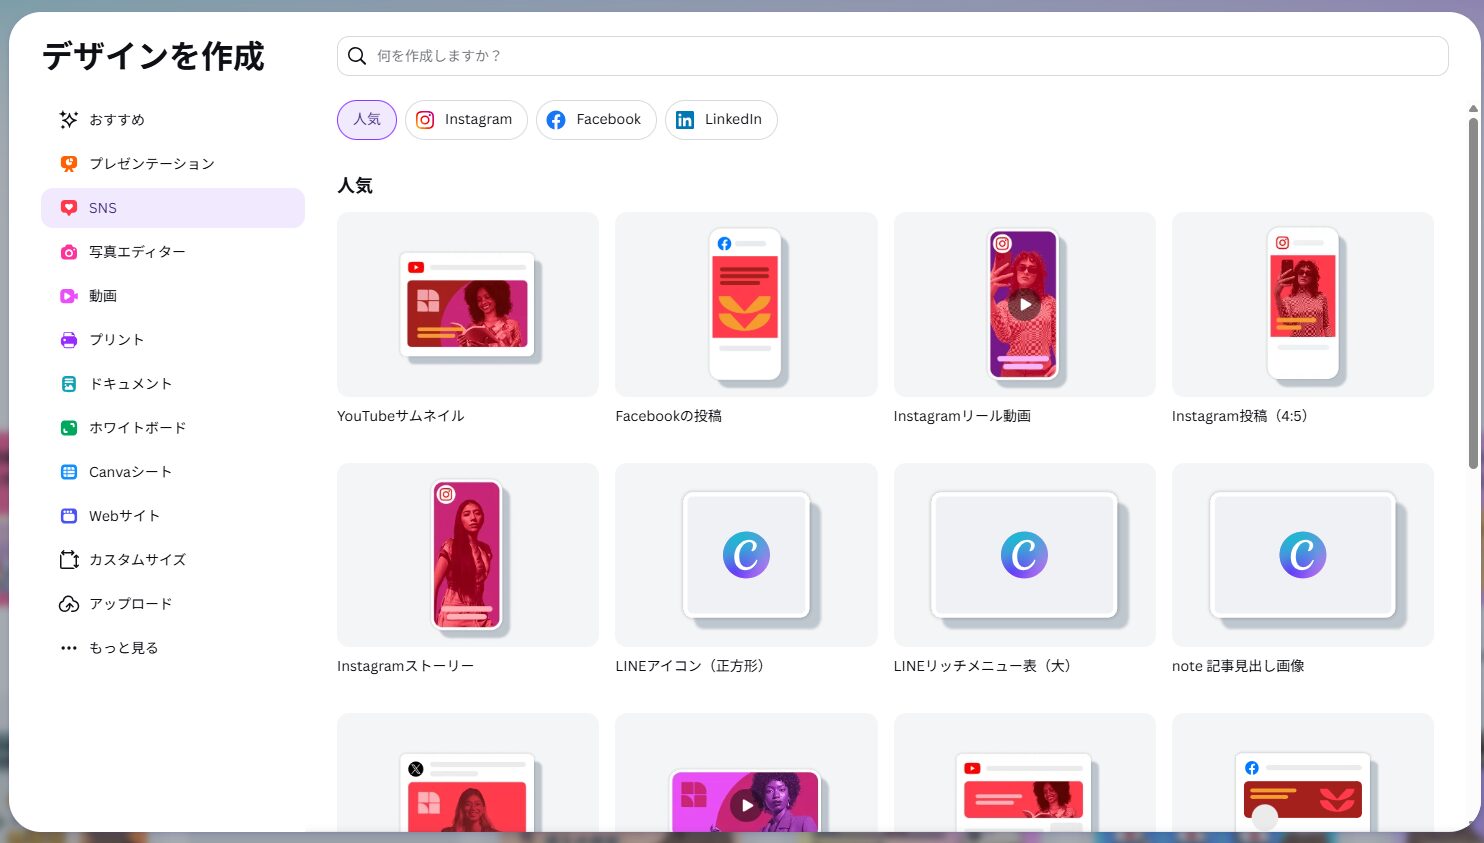Open the YouTube banner template in bottom row
This screenshot has height=843, width=1484.
1024,772
